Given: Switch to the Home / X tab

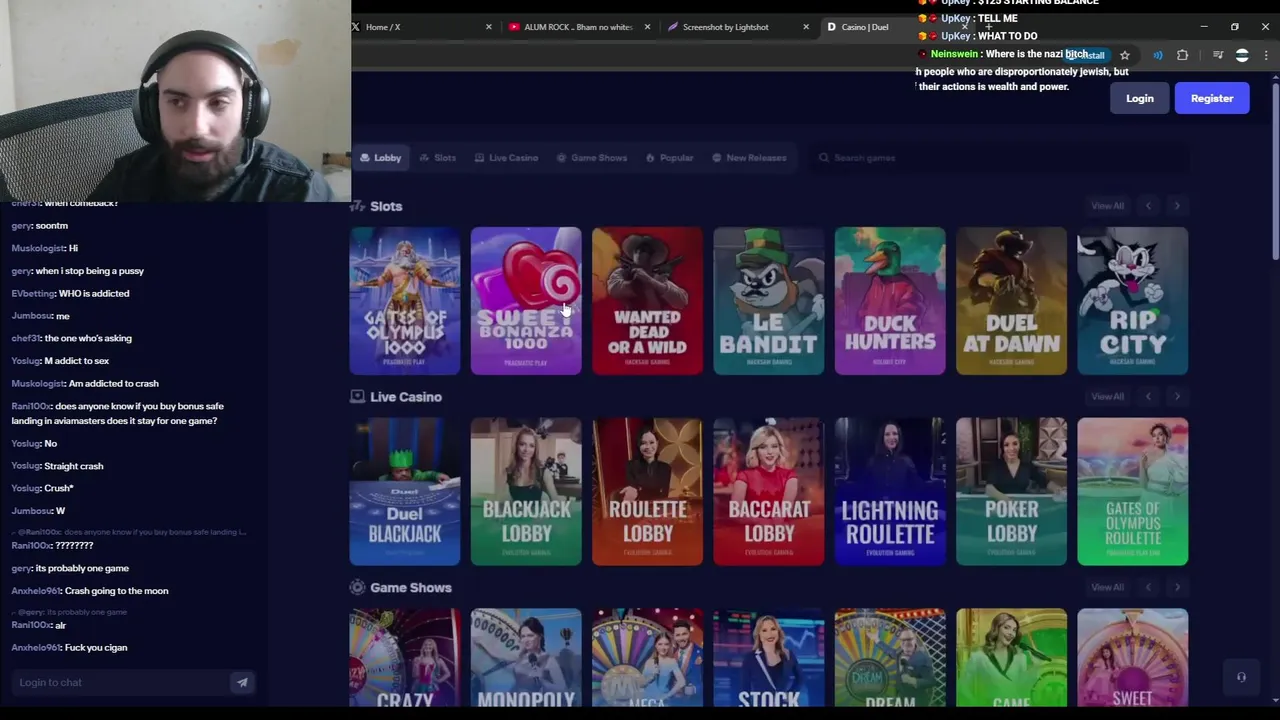Looking at the screenshot, I should click(x=420, y=27).
